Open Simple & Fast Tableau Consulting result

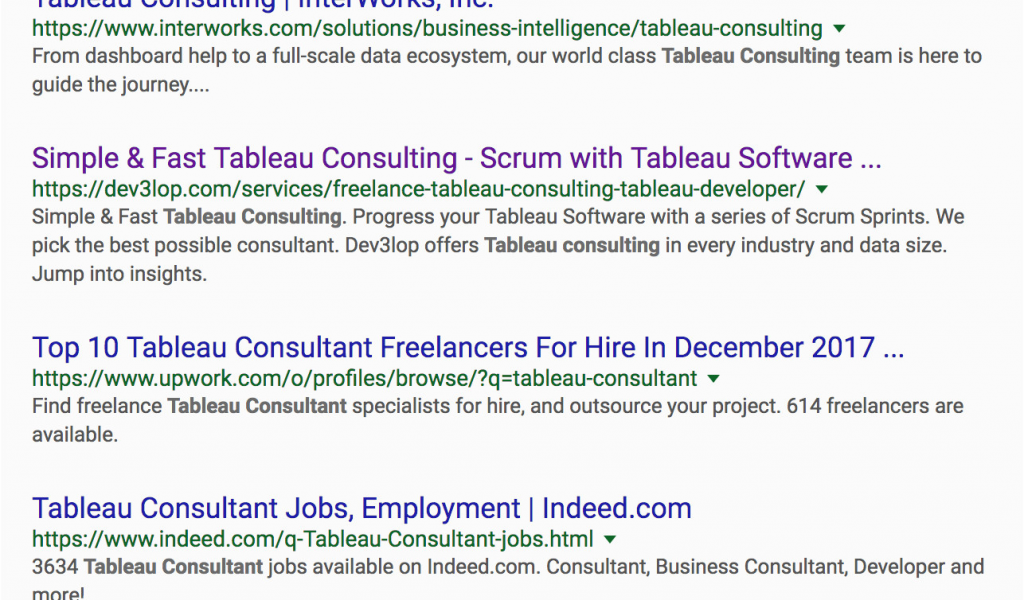(456, 159)
